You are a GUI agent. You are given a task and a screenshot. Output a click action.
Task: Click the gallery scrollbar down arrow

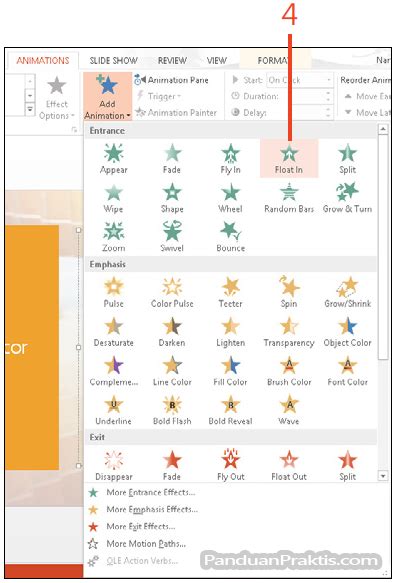pos(383,476)
